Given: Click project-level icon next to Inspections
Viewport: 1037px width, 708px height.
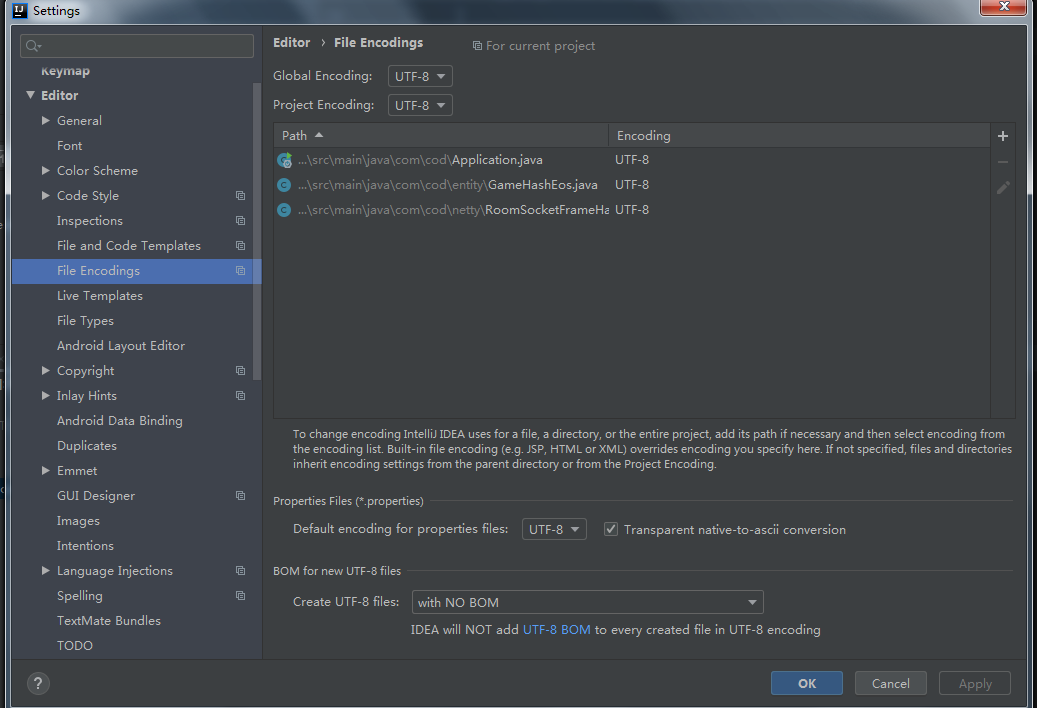Looking at the screenshot, I should 241,221.
